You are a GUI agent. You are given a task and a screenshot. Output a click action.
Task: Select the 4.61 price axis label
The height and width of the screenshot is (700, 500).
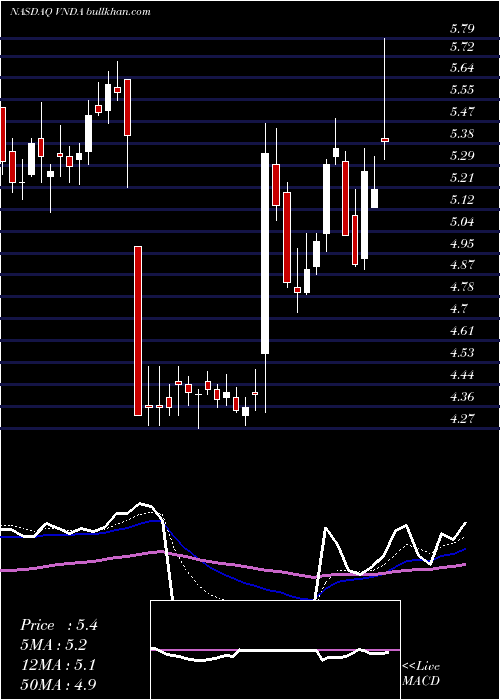[462, 331]
